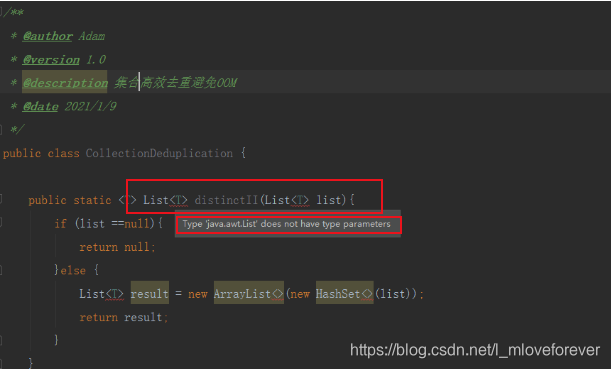Image resolution: width=611 pixels, height=369 pixels.
Task: Click the 'return result;' statement
Action: coord(124,317)
